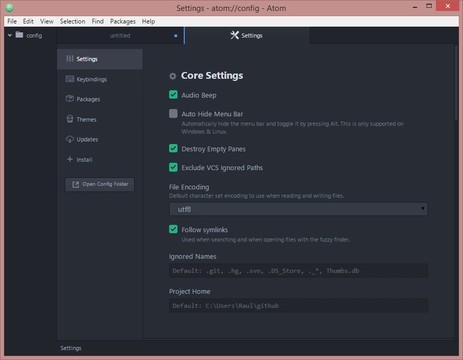The width and height of the screenshot is (463, 360).
Task: Open the Help menu
Action: pos(148,21)
